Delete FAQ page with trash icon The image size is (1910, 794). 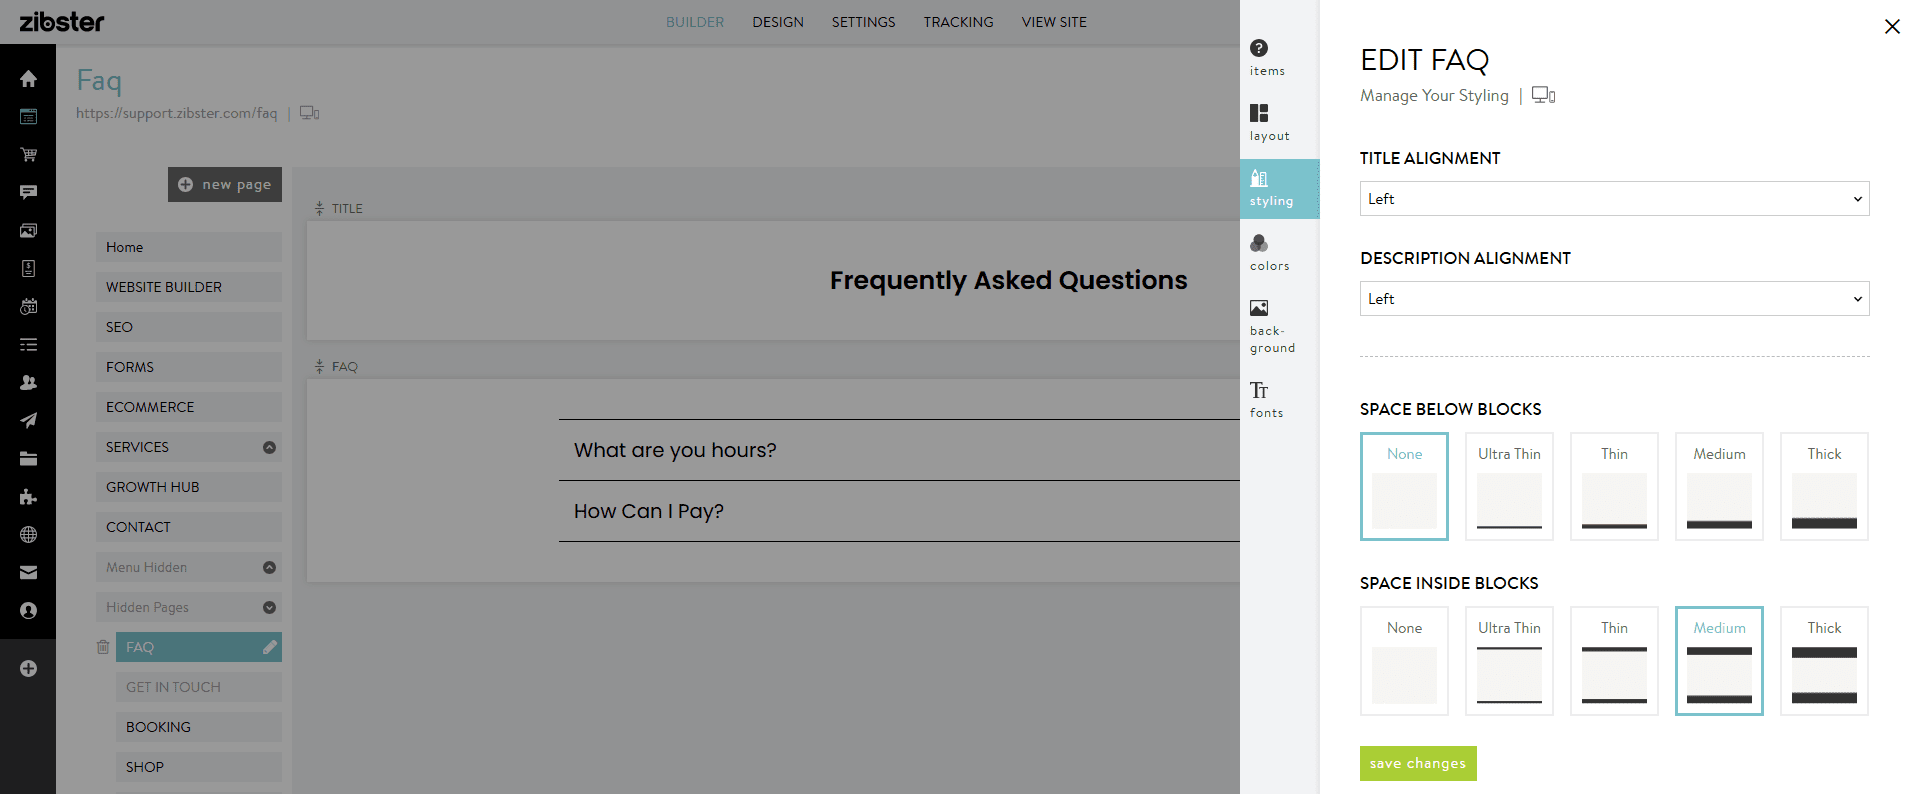(102, 647)
